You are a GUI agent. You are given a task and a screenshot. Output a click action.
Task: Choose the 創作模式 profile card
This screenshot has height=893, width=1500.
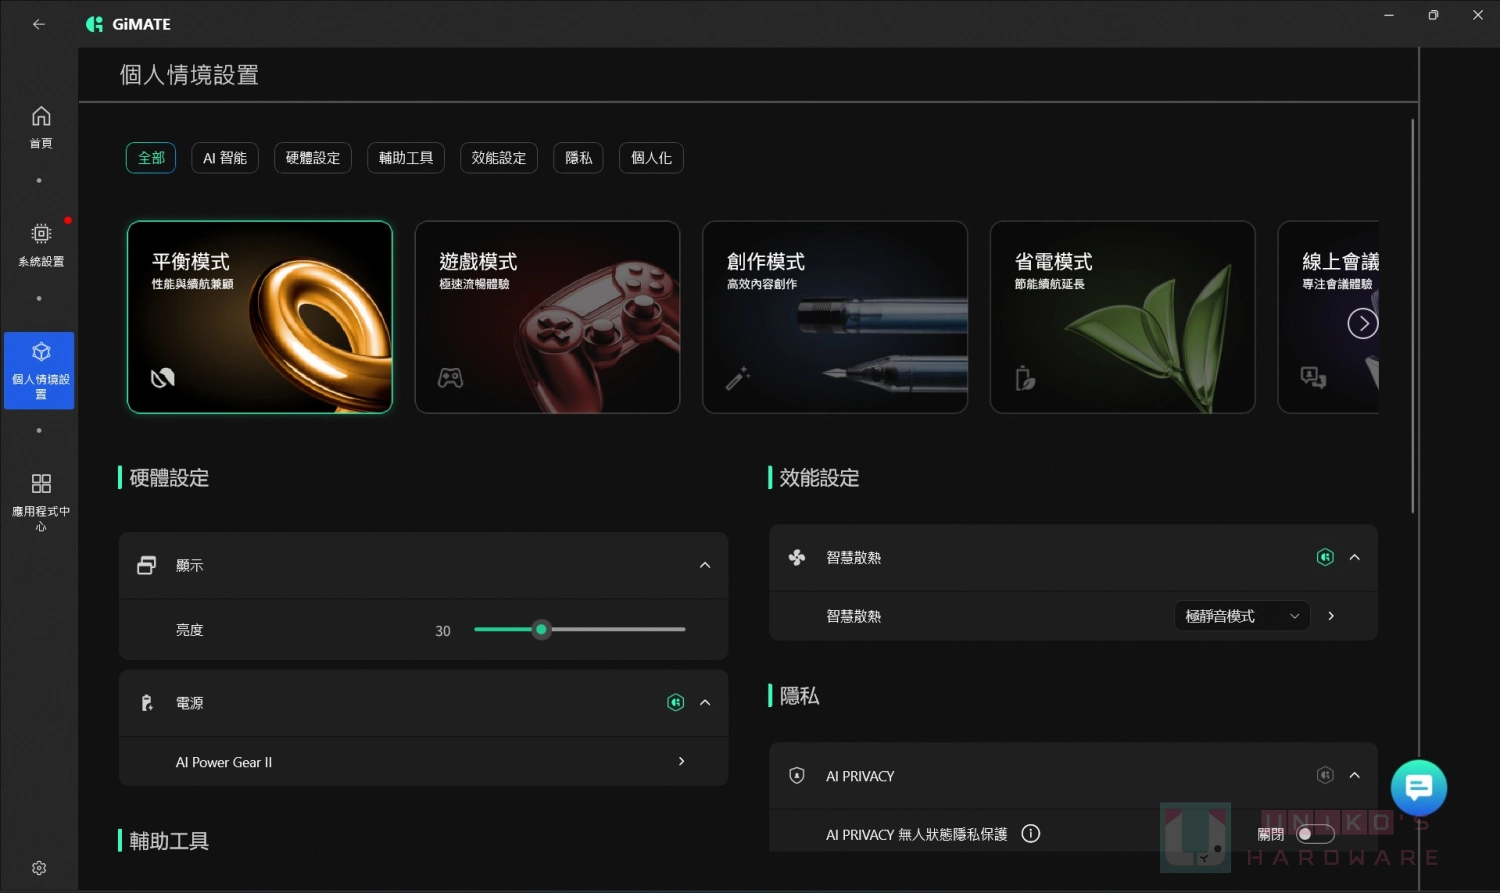tap(835, 317)
